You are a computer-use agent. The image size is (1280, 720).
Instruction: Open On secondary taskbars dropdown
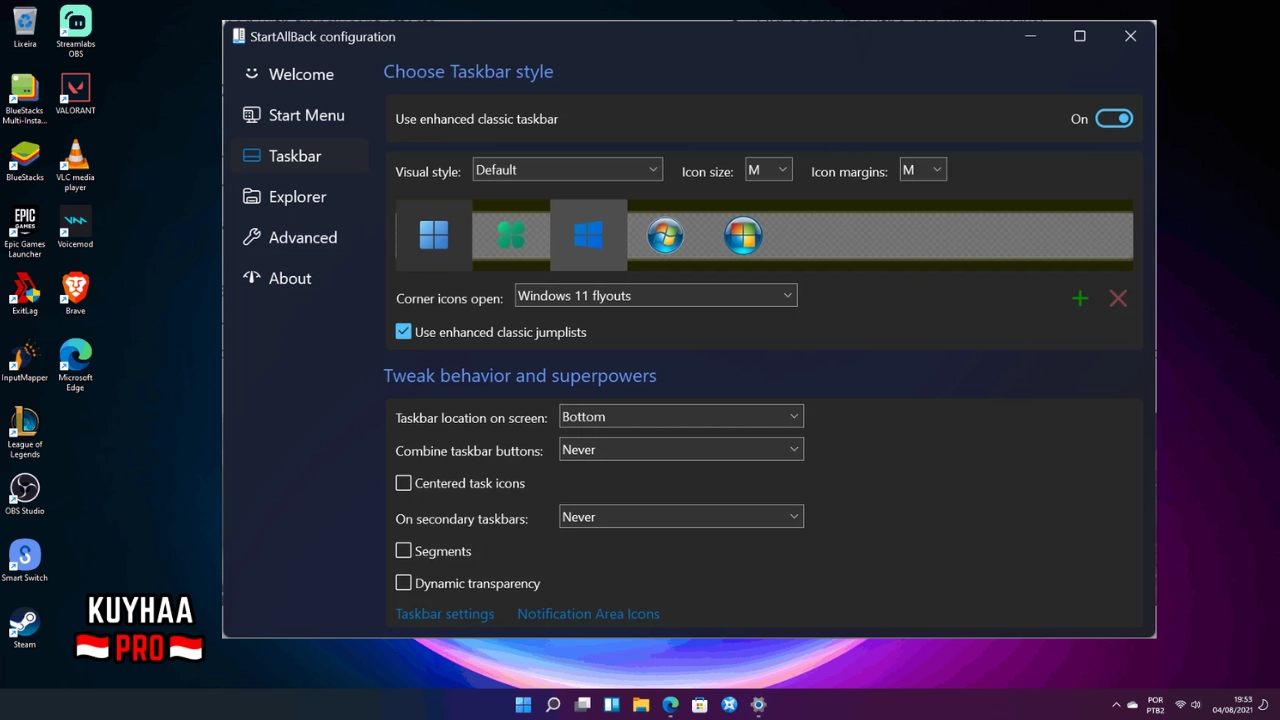[x=681, y=517]
